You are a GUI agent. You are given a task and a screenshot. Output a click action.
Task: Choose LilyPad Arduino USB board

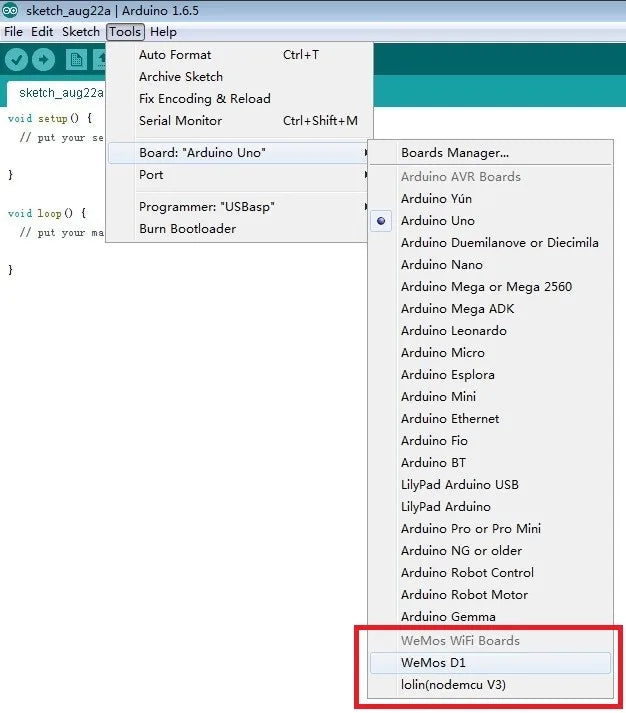pos(490,485)
